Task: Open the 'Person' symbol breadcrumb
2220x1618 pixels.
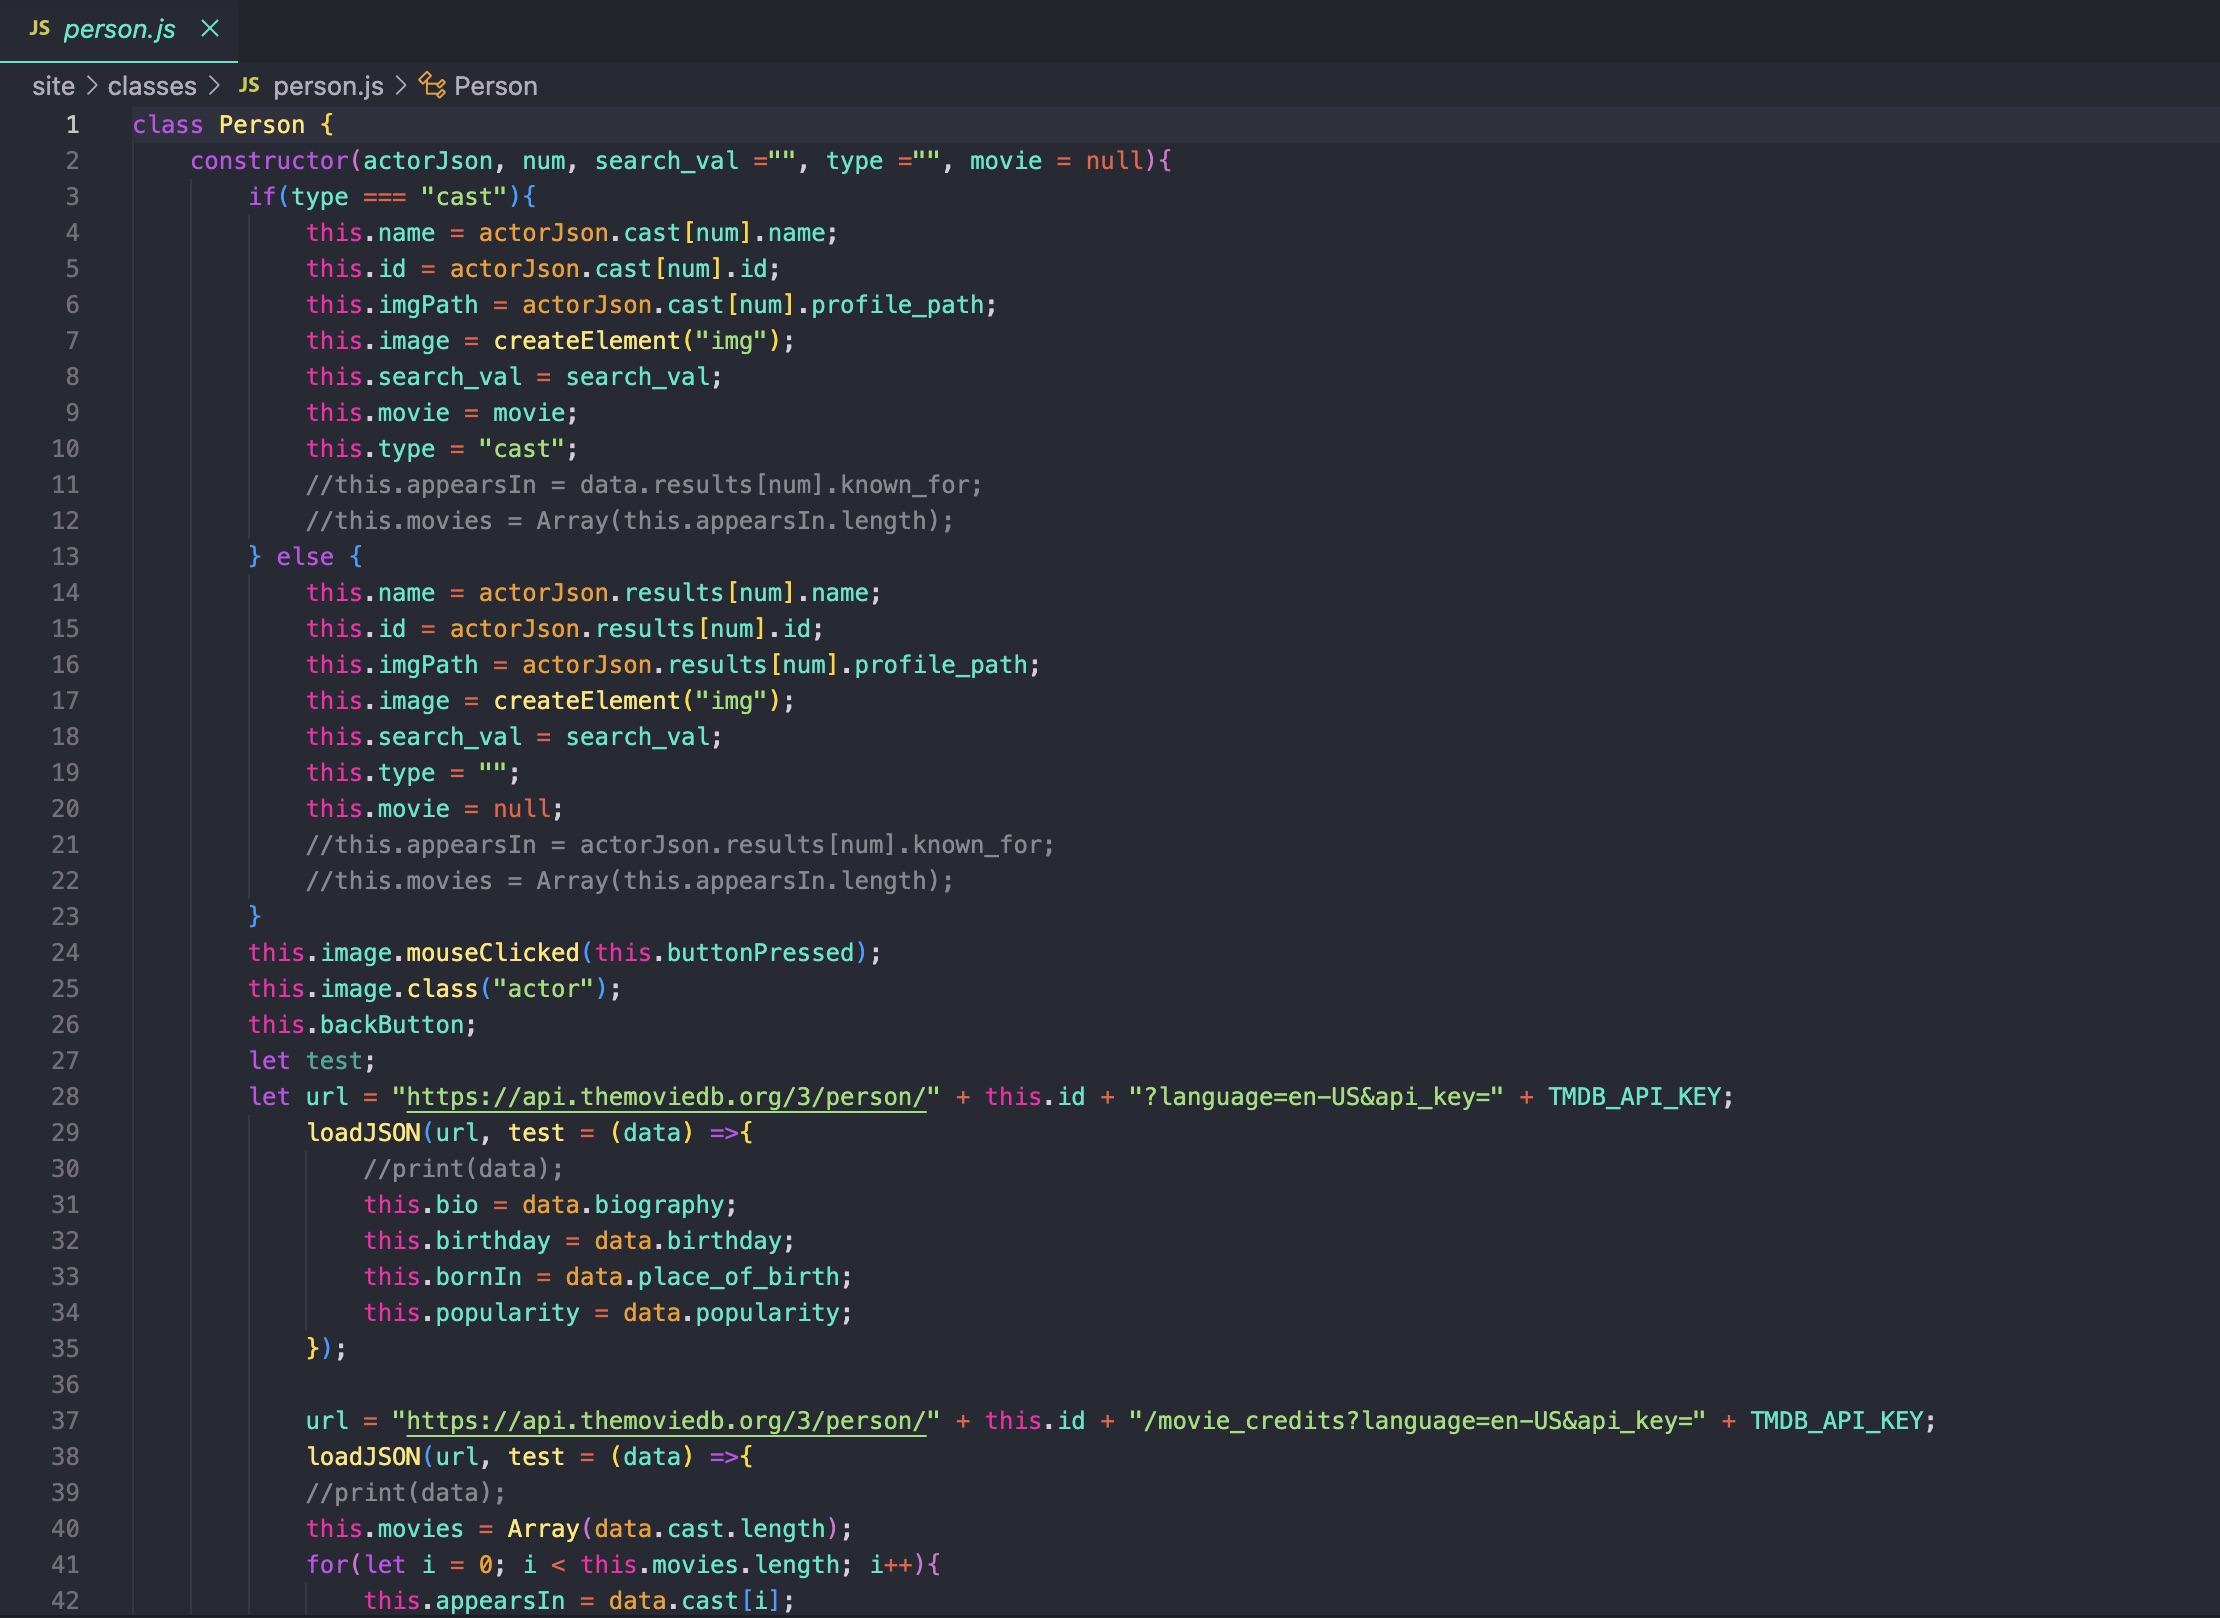Action: point(495,86)
